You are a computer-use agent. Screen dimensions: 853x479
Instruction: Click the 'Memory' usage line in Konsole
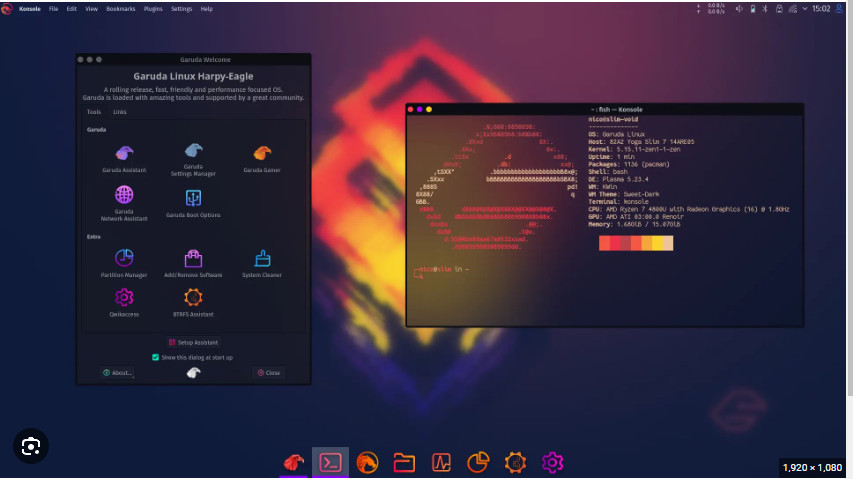point(634,224)
